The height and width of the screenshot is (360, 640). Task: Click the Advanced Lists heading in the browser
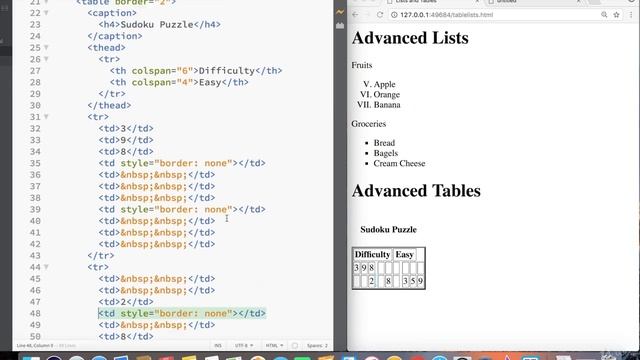[410, 38]
